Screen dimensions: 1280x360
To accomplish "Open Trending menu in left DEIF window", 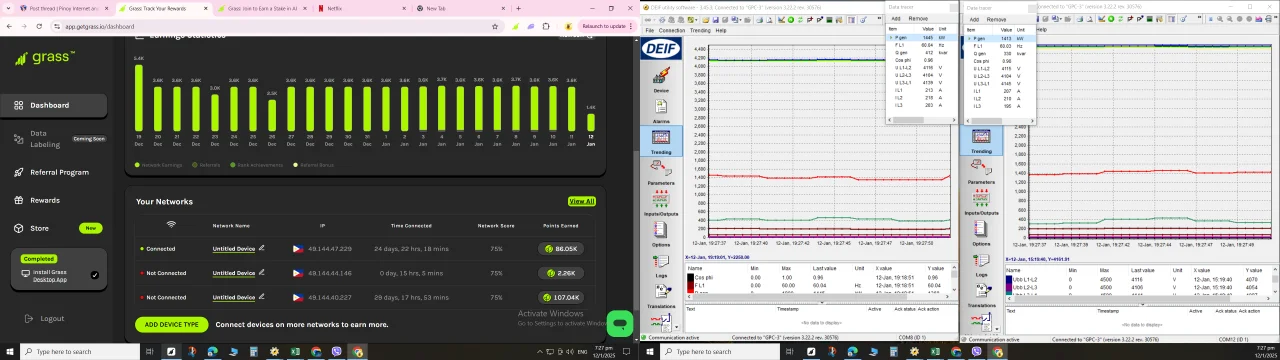I will (700, 30).
